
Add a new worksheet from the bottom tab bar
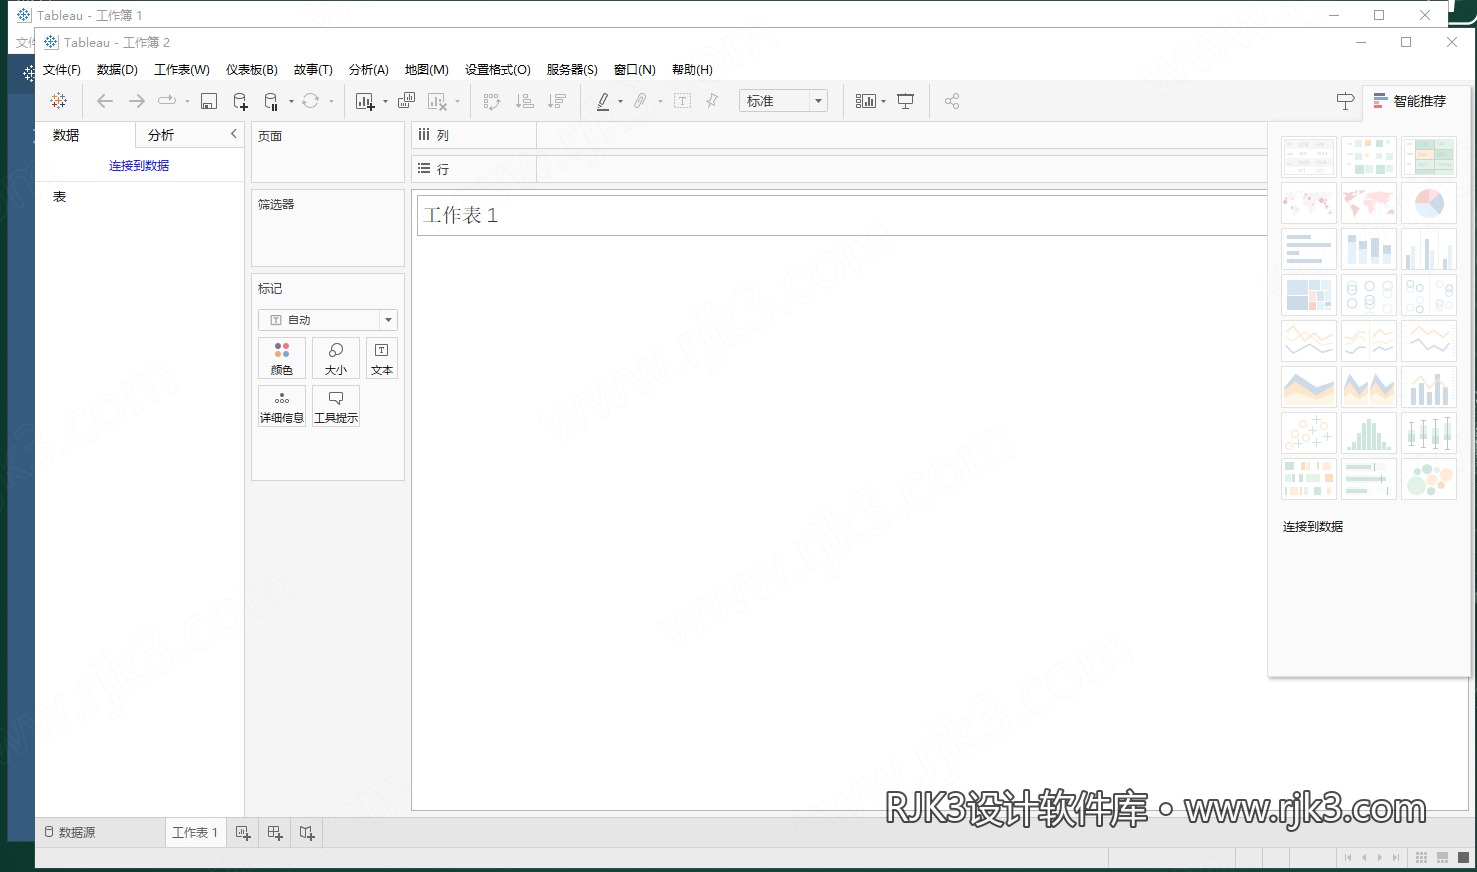(243, 833)
